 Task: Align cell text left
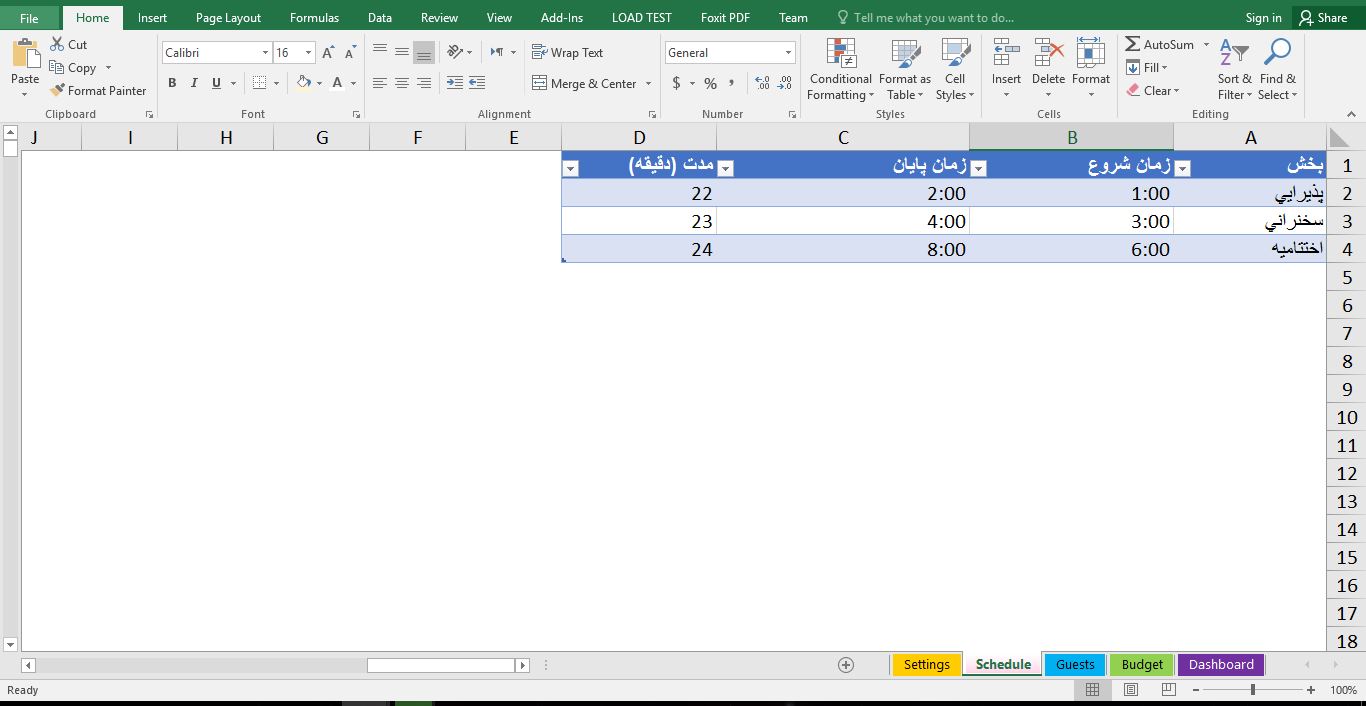(380, 83)
